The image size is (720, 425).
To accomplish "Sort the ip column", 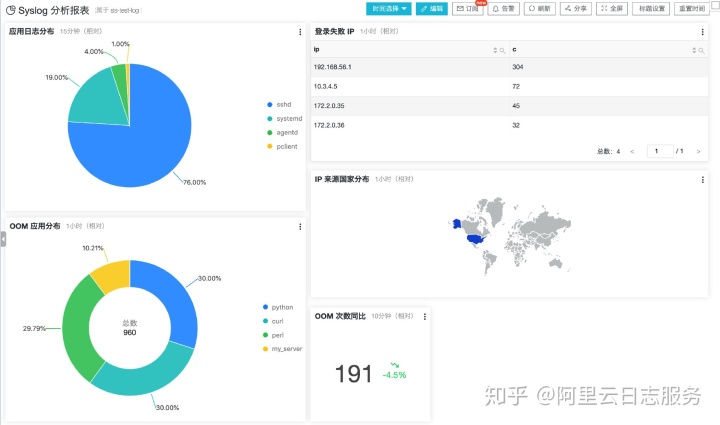I will 495,50.
